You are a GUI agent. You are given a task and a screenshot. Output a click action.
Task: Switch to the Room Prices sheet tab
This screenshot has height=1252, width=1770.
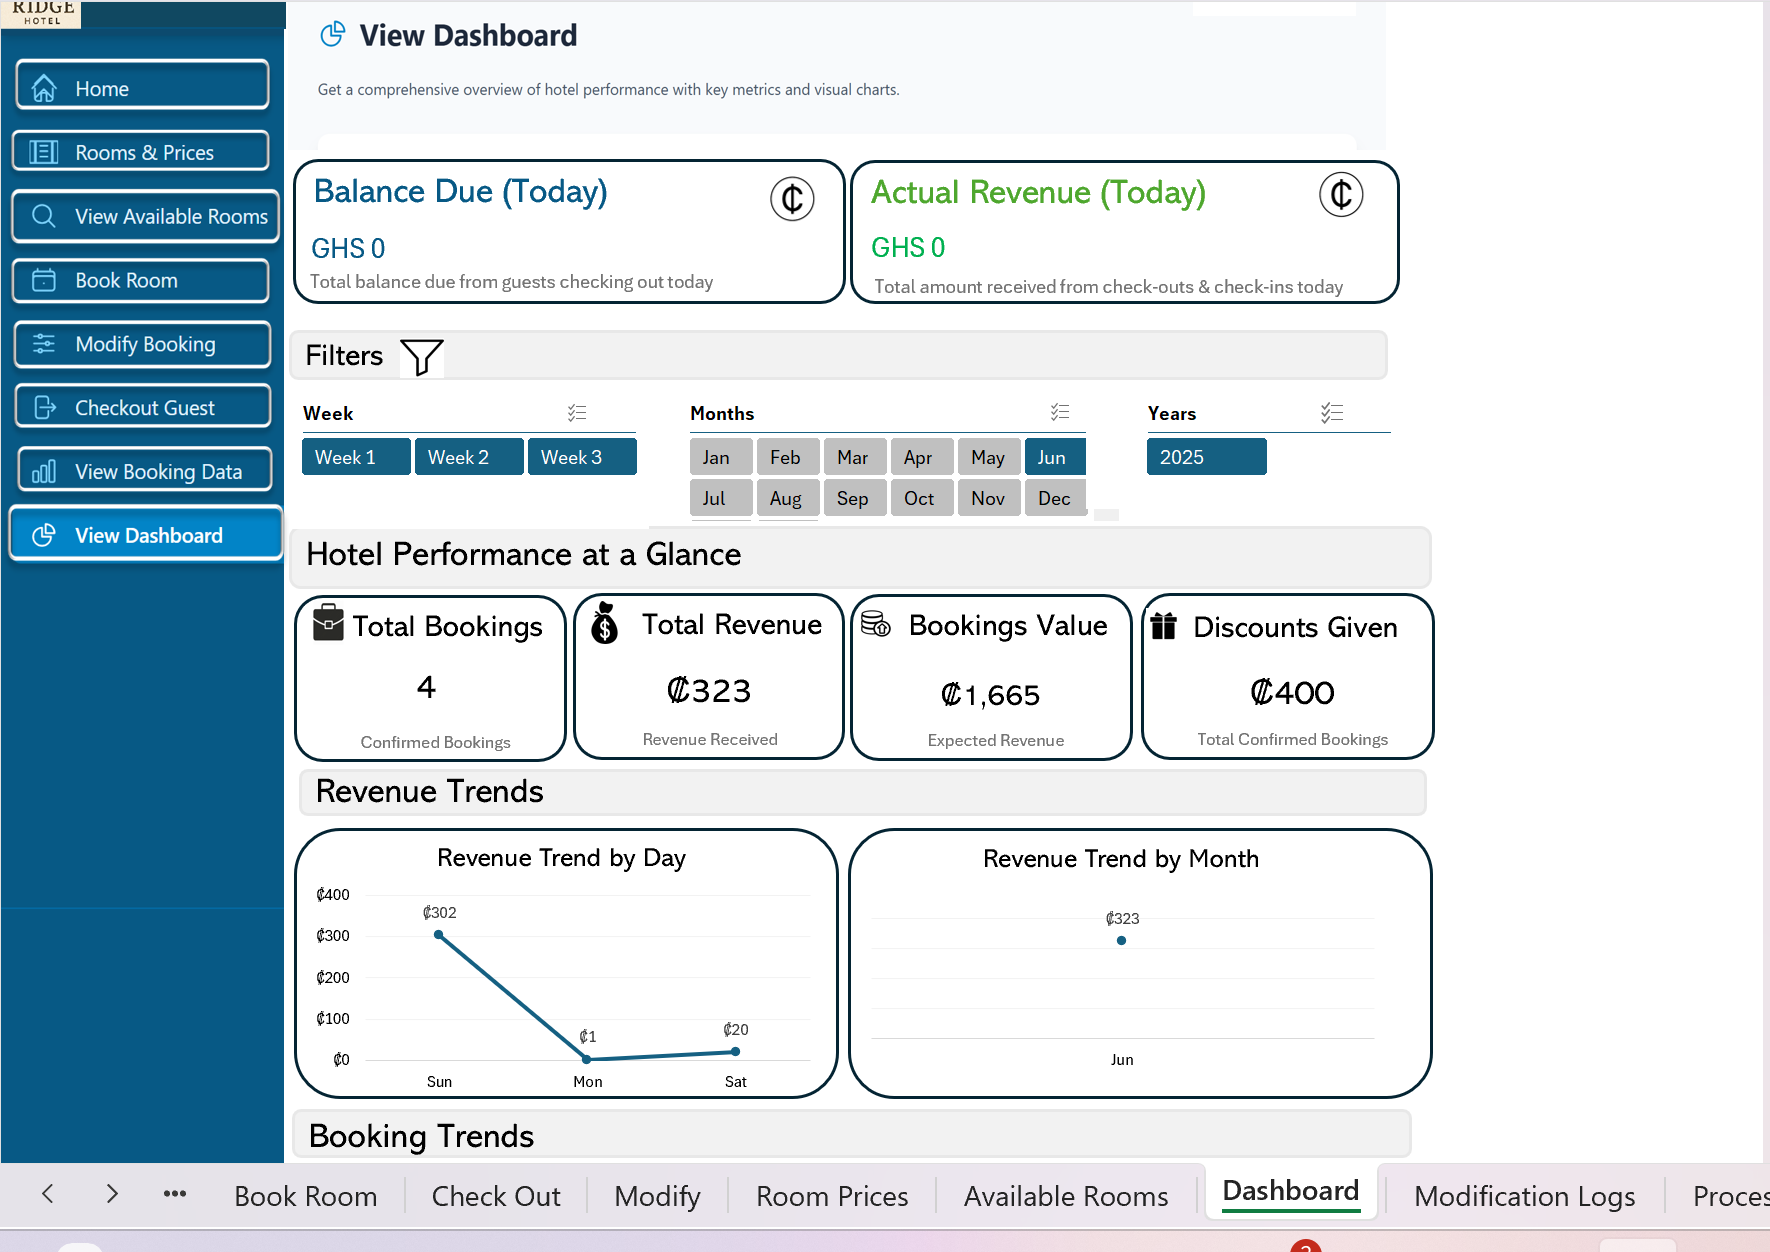click(x=832, y=1196)
